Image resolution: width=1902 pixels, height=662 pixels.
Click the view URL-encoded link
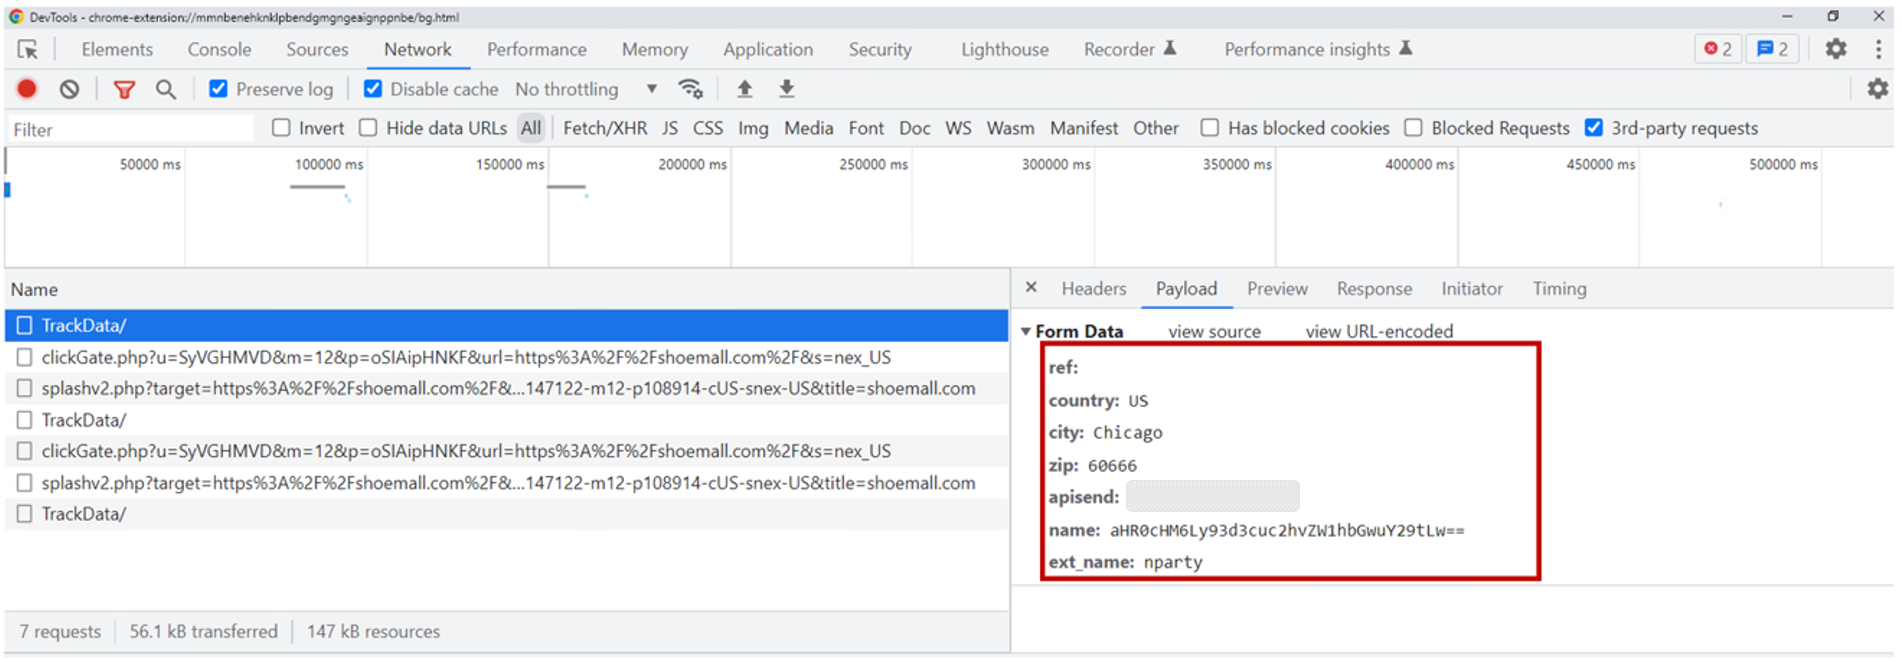click(1379, 331)
